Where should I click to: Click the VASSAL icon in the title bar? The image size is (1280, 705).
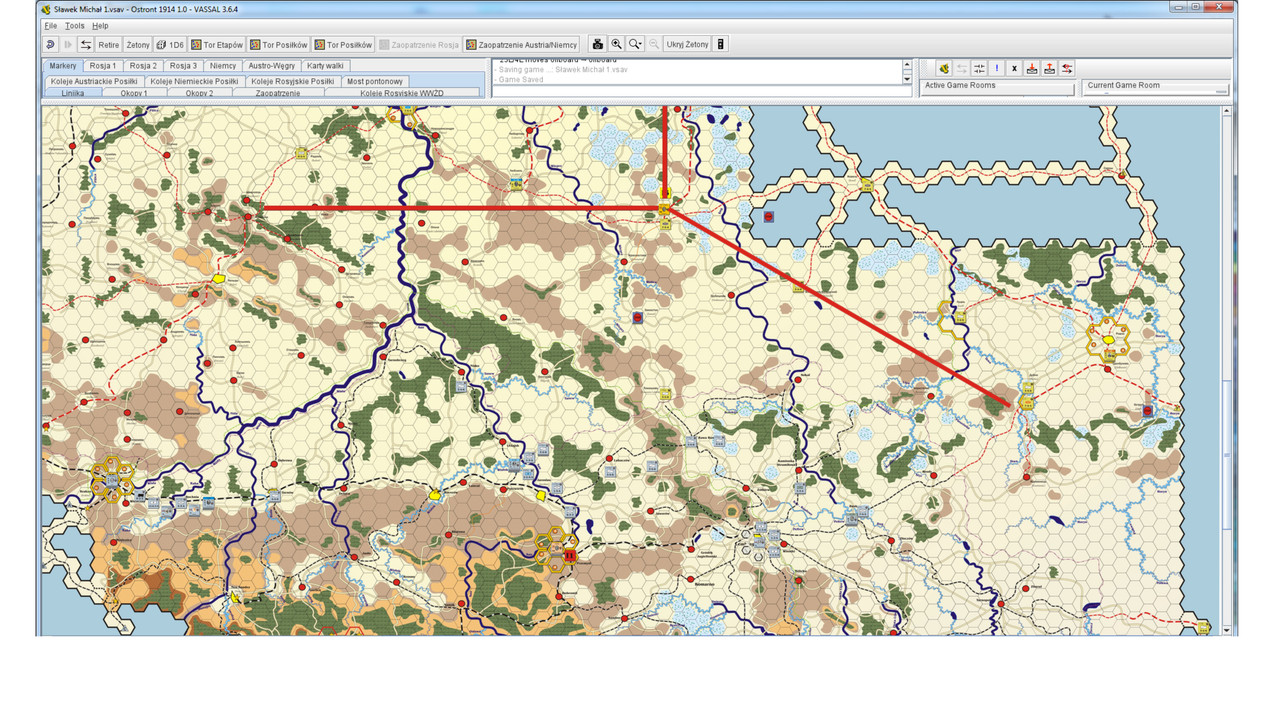(x=46, y=9)
